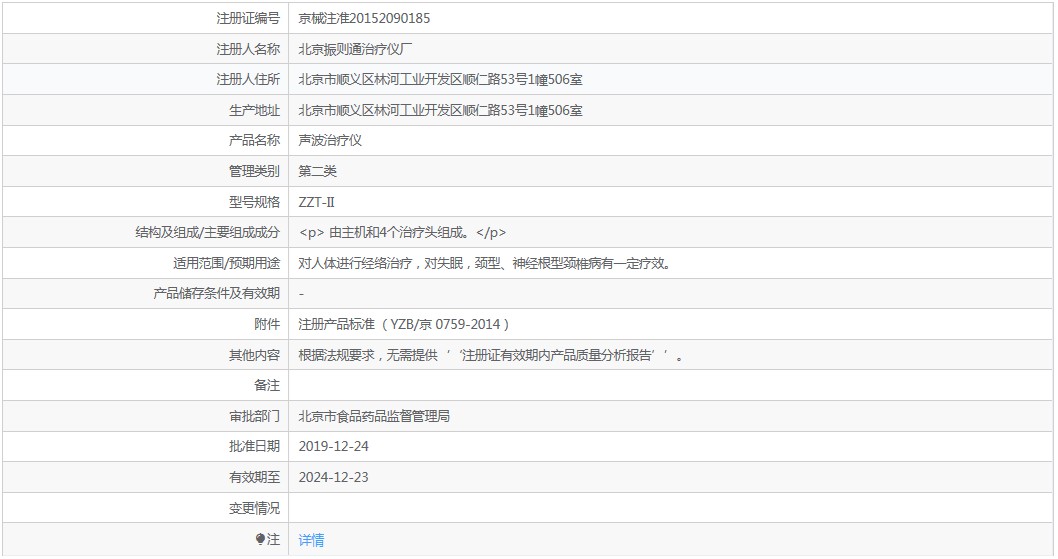Select model value ZZT-II

click(316, 202)
